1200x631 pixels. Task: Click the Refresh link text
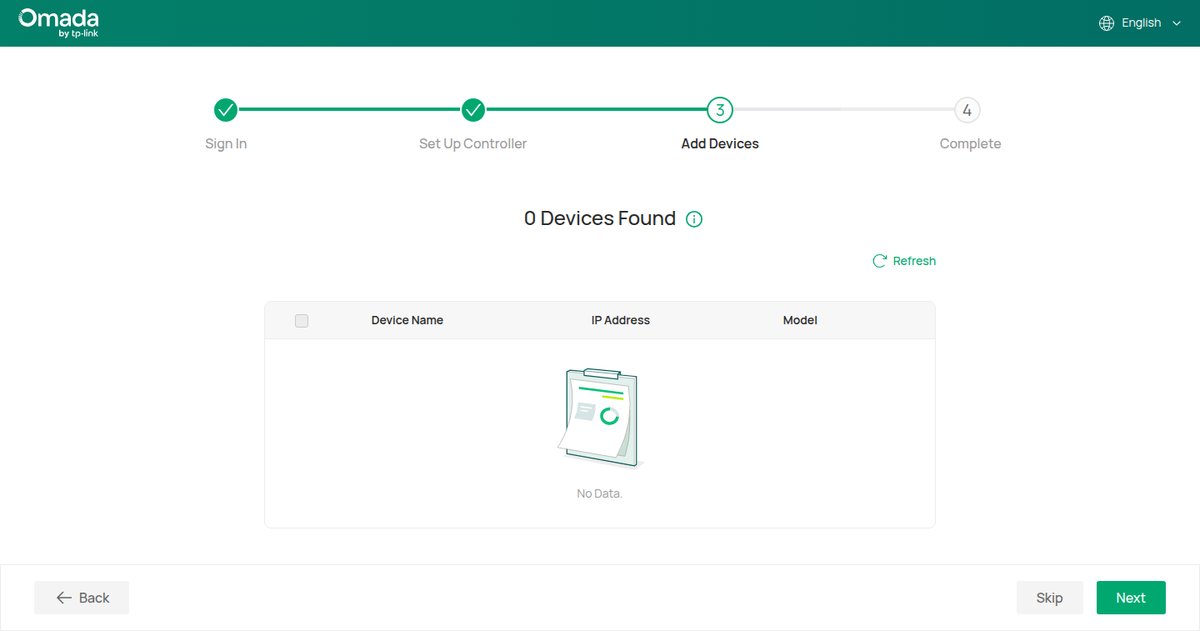tap(914, 261)
